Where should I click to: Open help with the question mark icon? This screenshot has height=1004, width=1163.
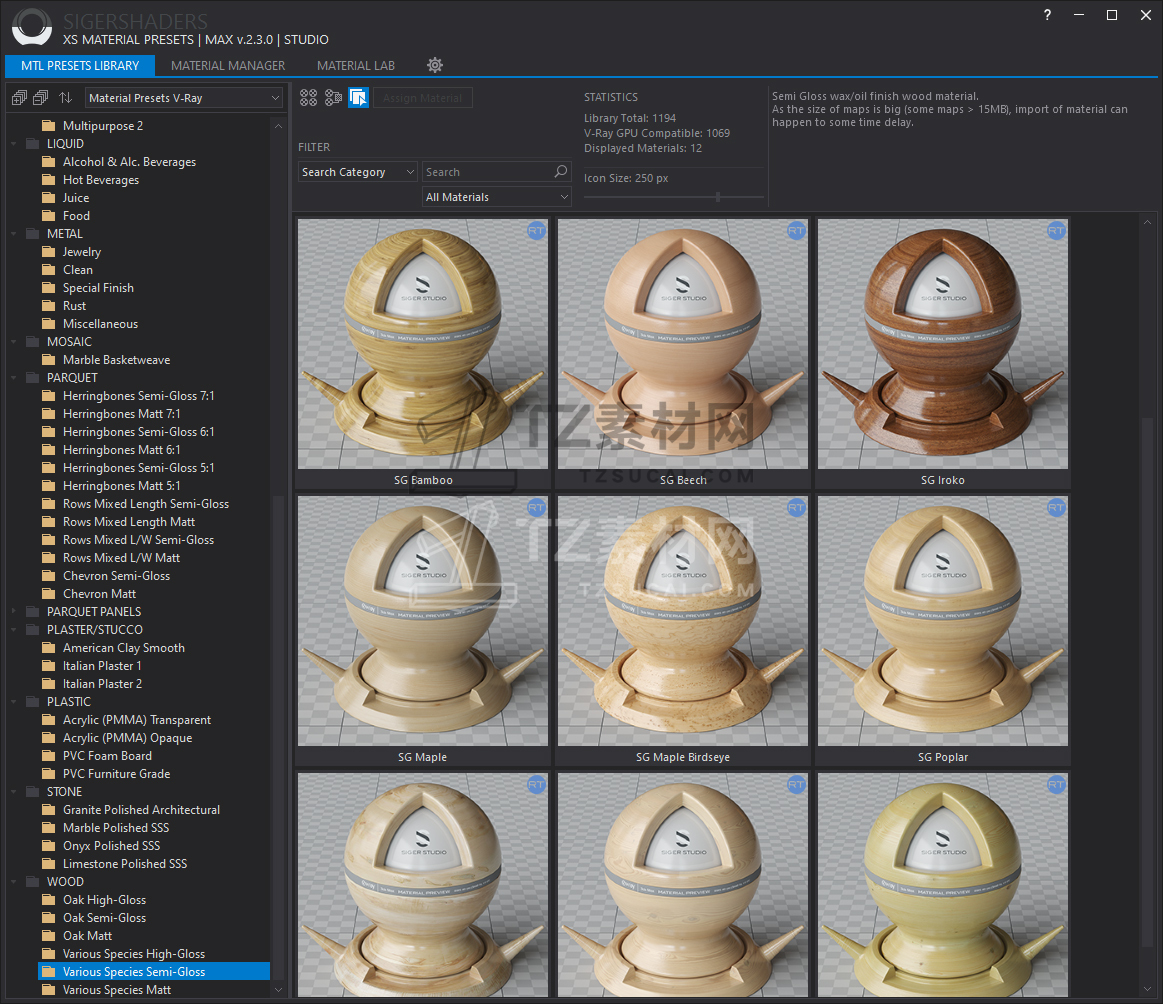1047,15
